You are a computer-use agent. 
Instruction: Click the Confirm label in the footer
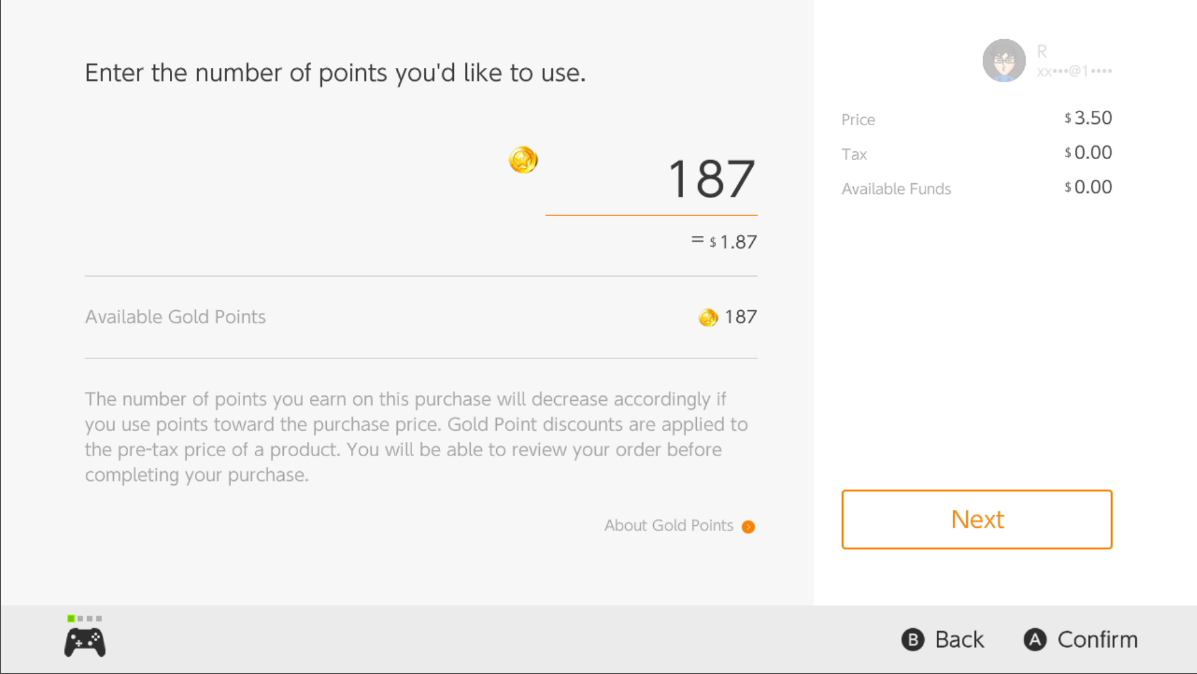point(1097,640)
